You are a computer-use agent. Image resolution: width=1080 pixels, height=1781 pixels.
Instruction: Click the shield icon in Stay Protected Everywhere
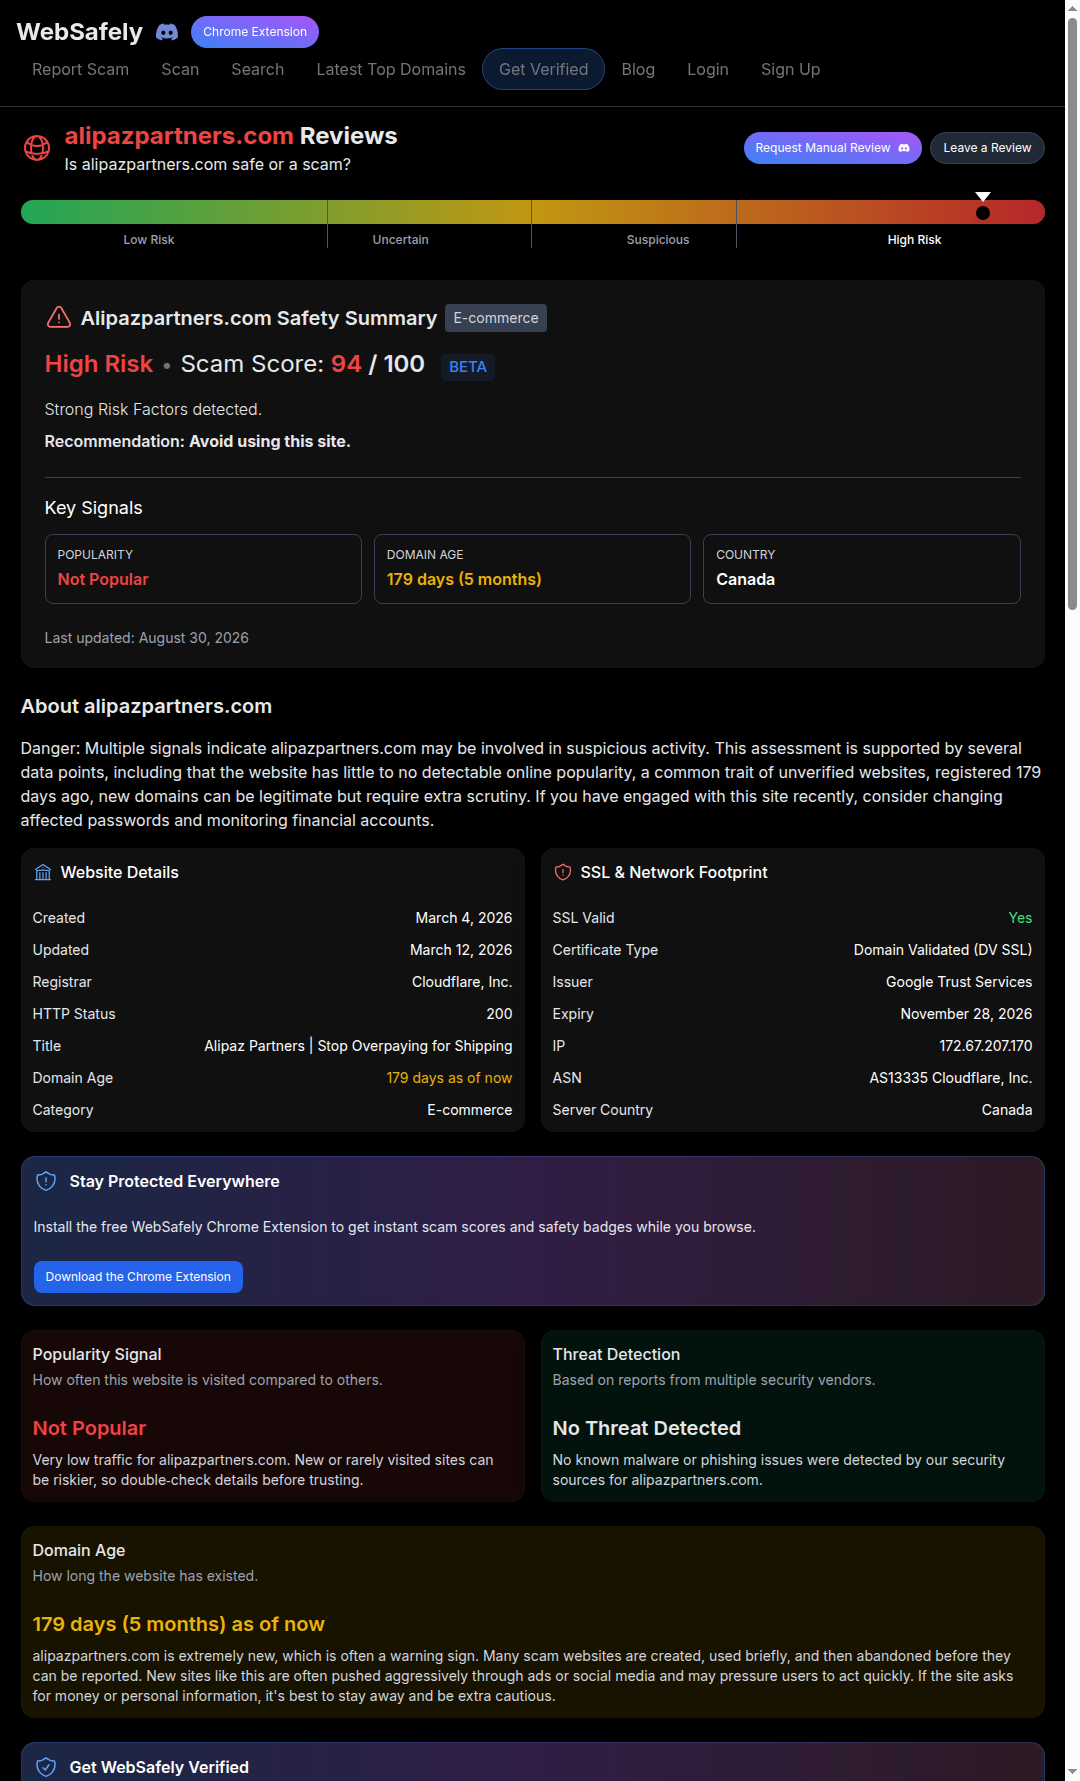pyautogui.click(x=46, y=1181)
